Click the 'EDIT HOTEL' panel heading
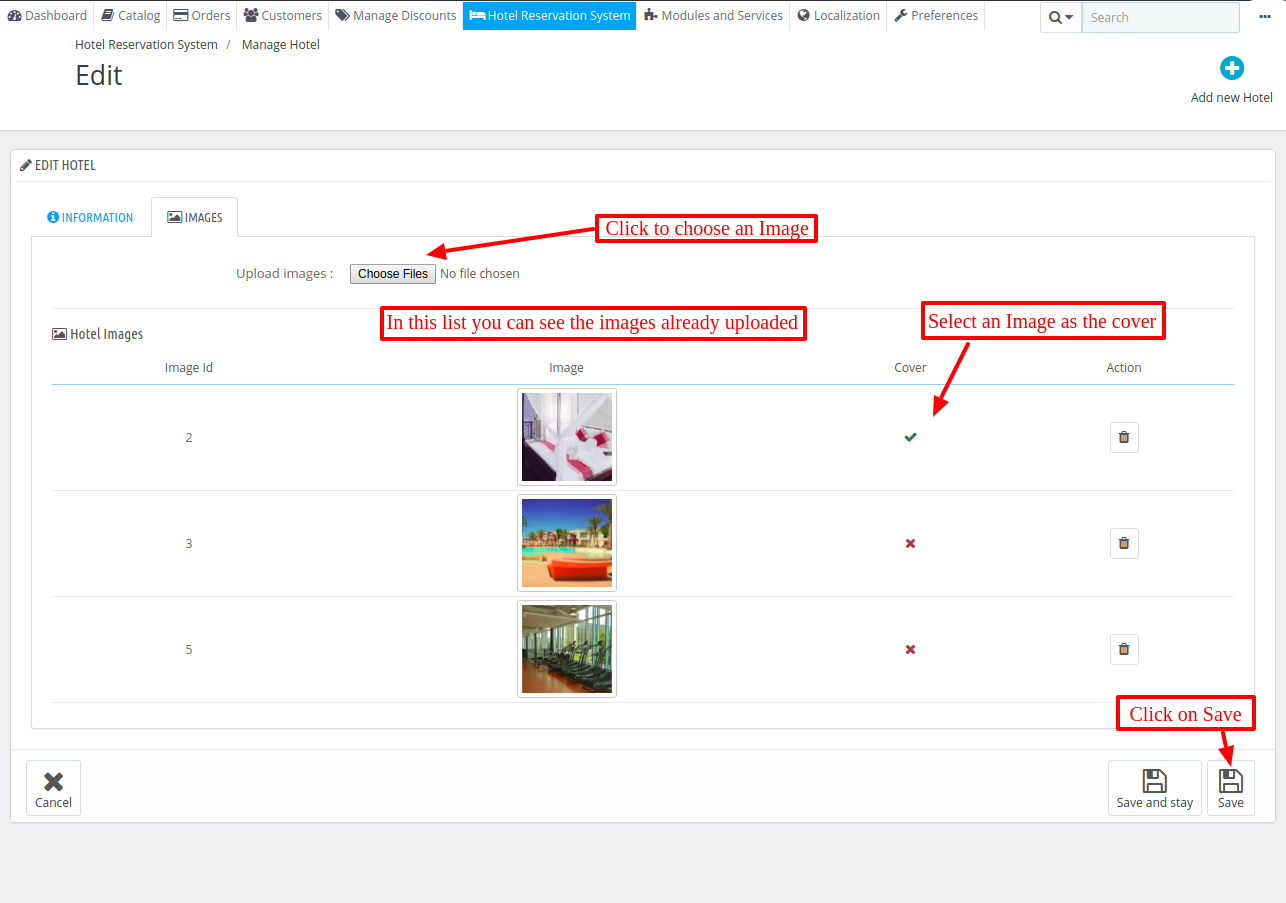This screenshot has width=1286, height=903. [x=58, y=165]
